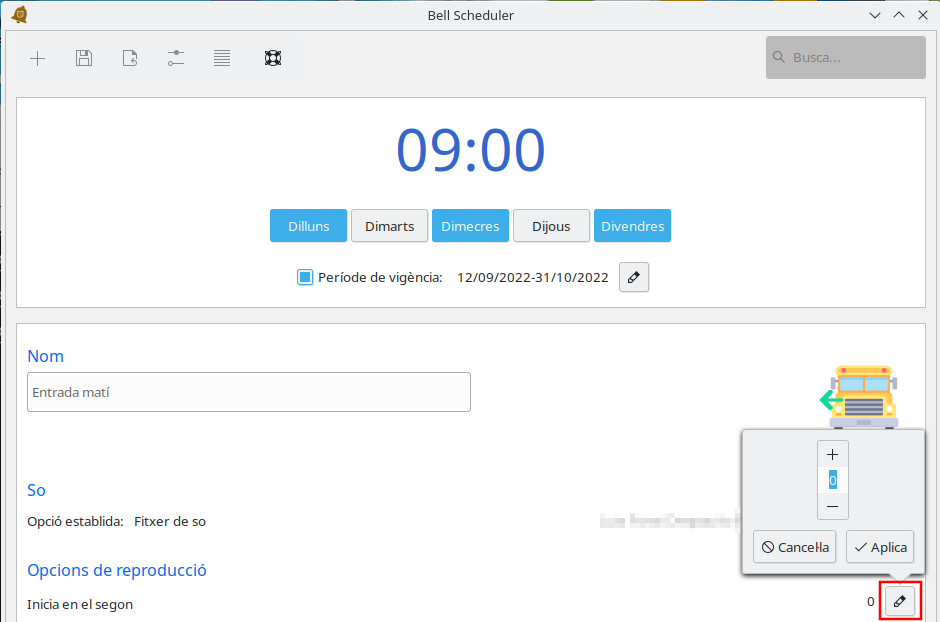940x622 pixels.
Task: Click the save floppy disk icon
Action: tap(84, 58)
